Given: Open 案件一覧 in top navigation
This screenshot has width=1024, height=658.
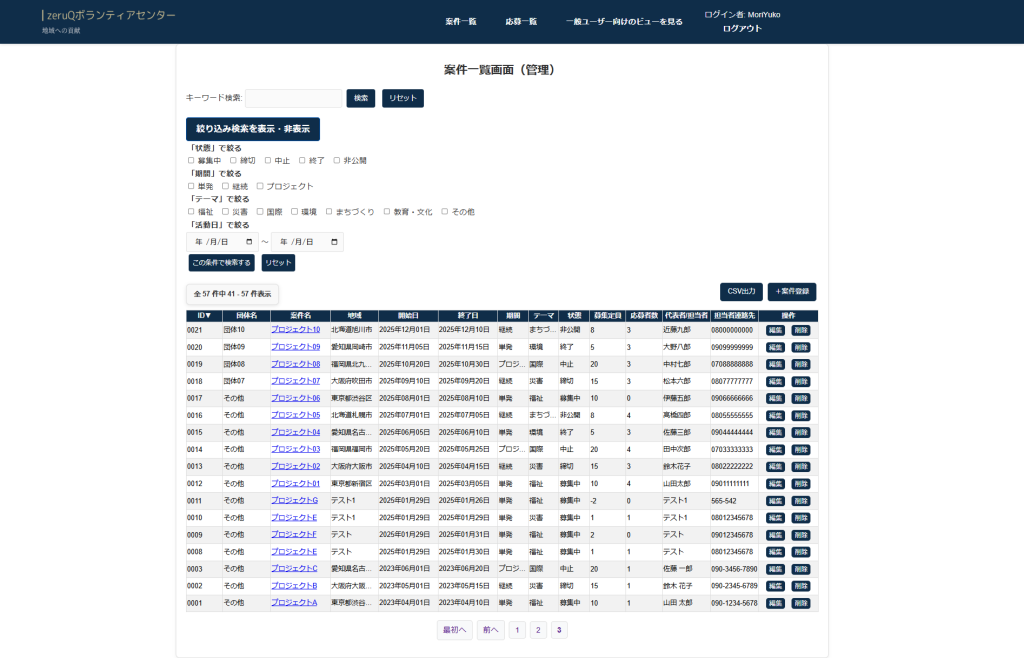Looking at the screenshot, I should [461, 21].
